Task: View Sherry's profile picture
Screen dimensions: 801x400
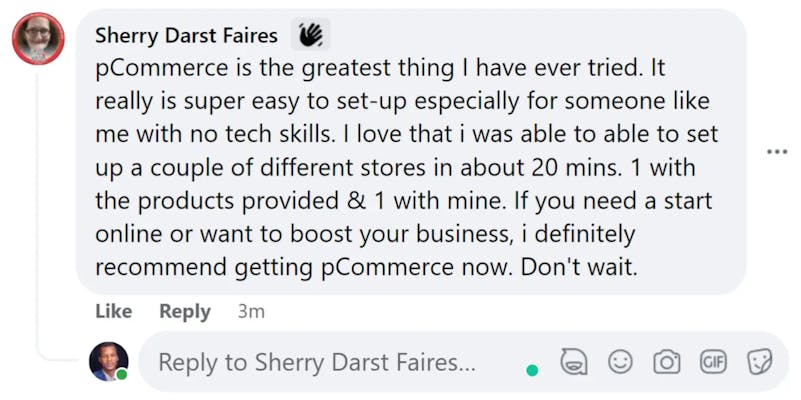Action: pyautogui.click(x=38, y=39)
